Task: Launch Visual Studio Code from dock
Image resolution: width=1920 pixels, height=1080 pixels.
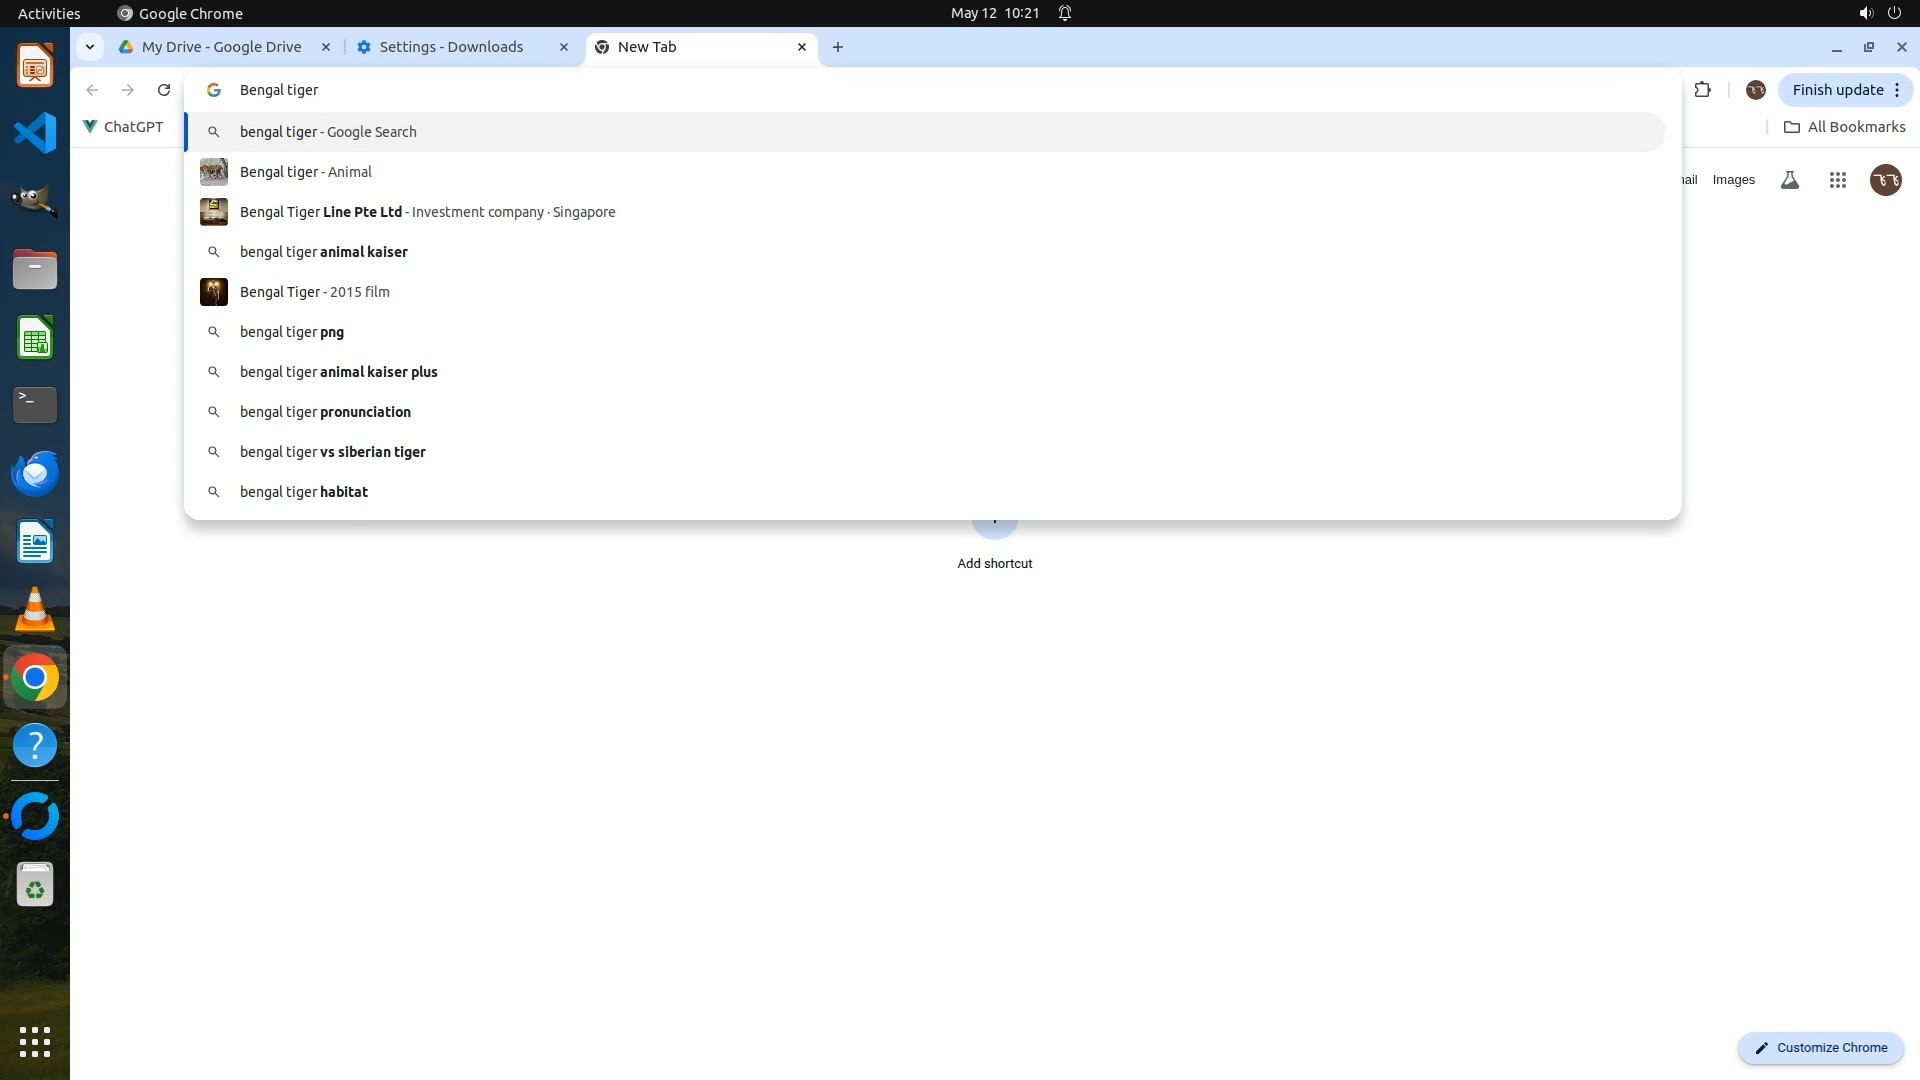Action: coord(35,133)
